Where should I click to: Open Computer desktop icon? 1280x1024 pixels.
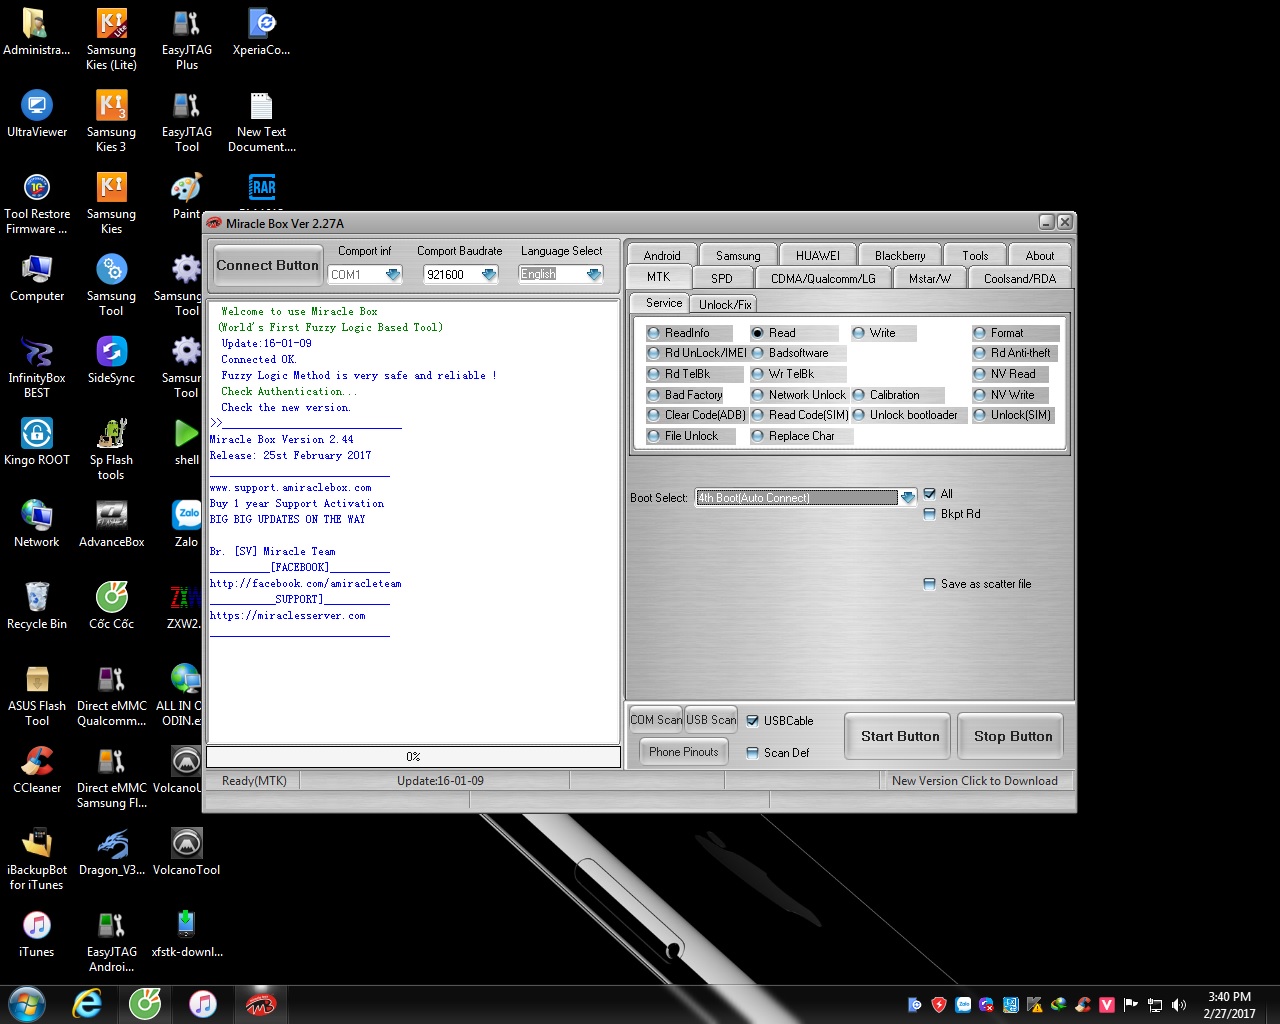[x=37, y=277]
